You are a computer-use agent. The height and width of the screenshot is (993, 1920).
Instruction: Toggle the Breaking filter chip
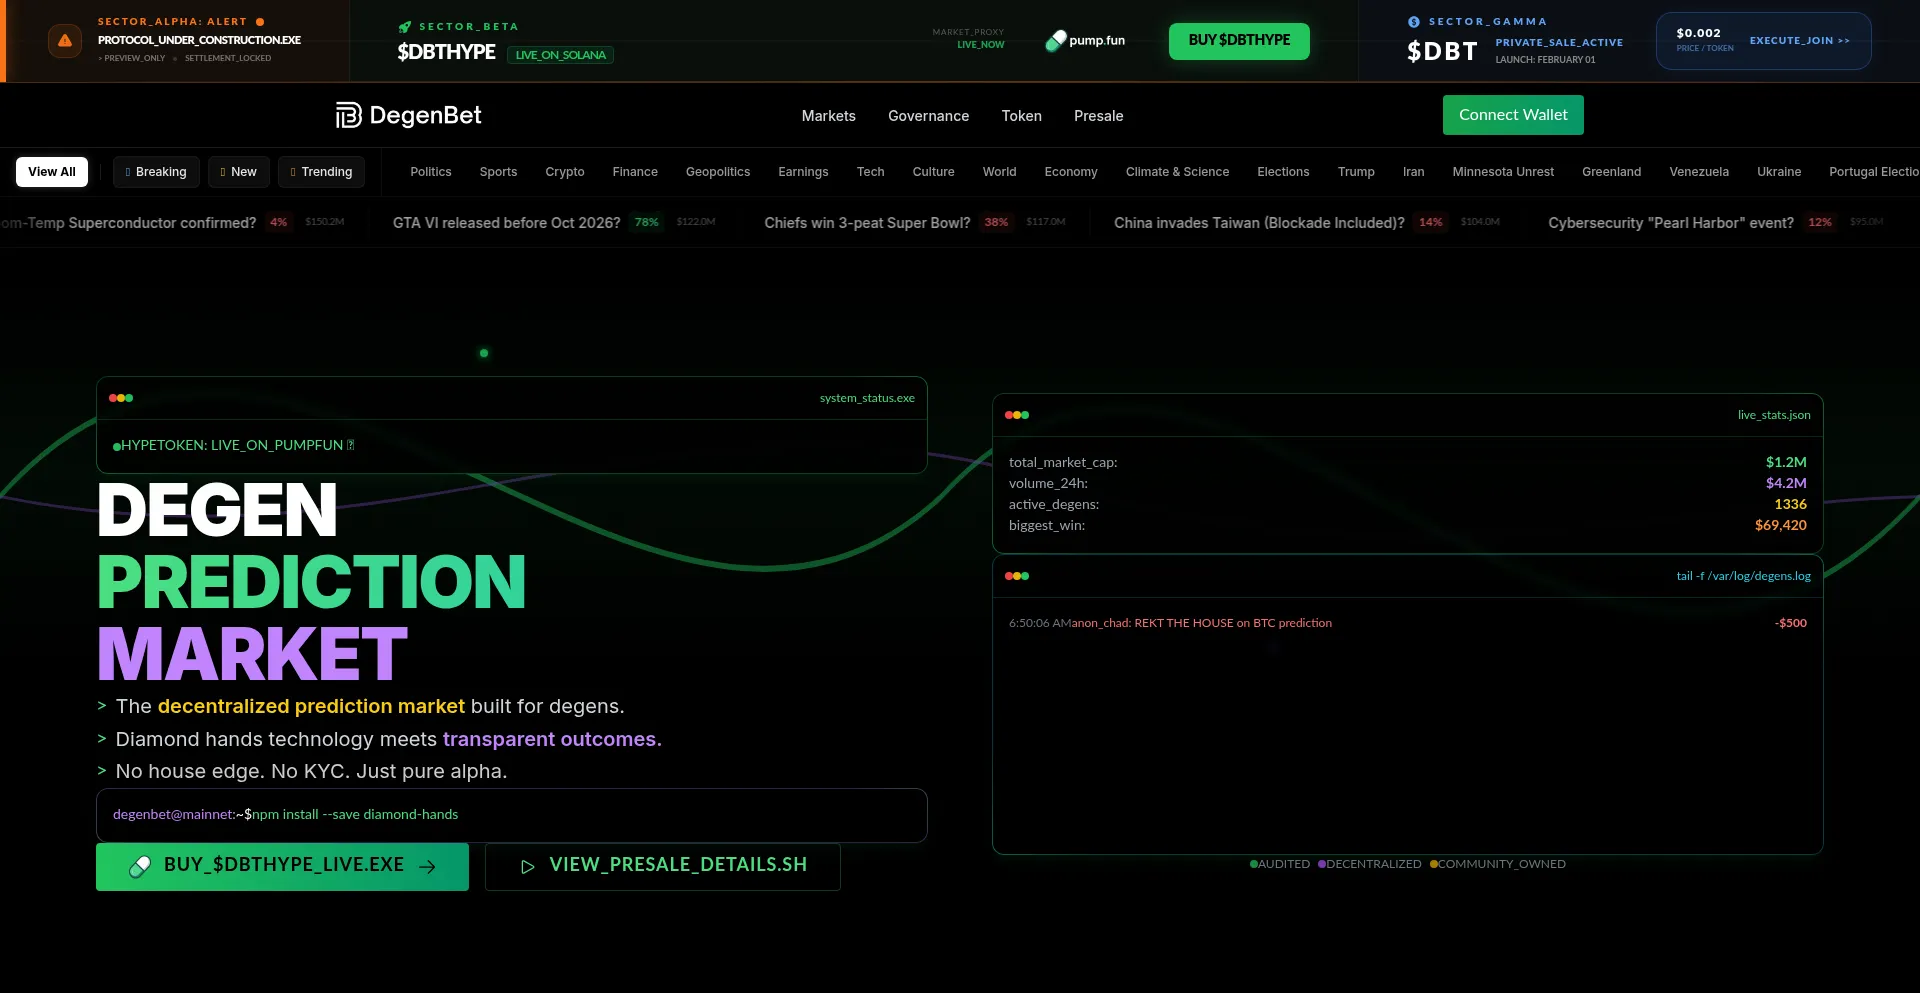156,172
